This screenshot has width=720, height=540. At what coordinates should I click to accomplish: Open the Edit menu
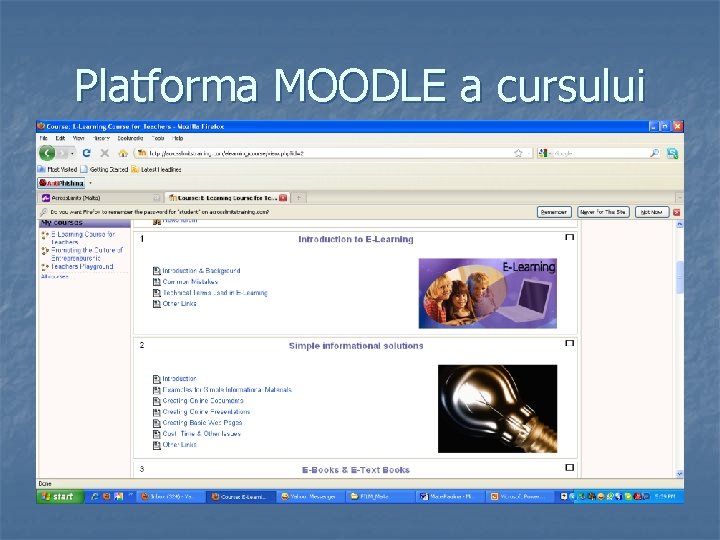coord(60,138)
